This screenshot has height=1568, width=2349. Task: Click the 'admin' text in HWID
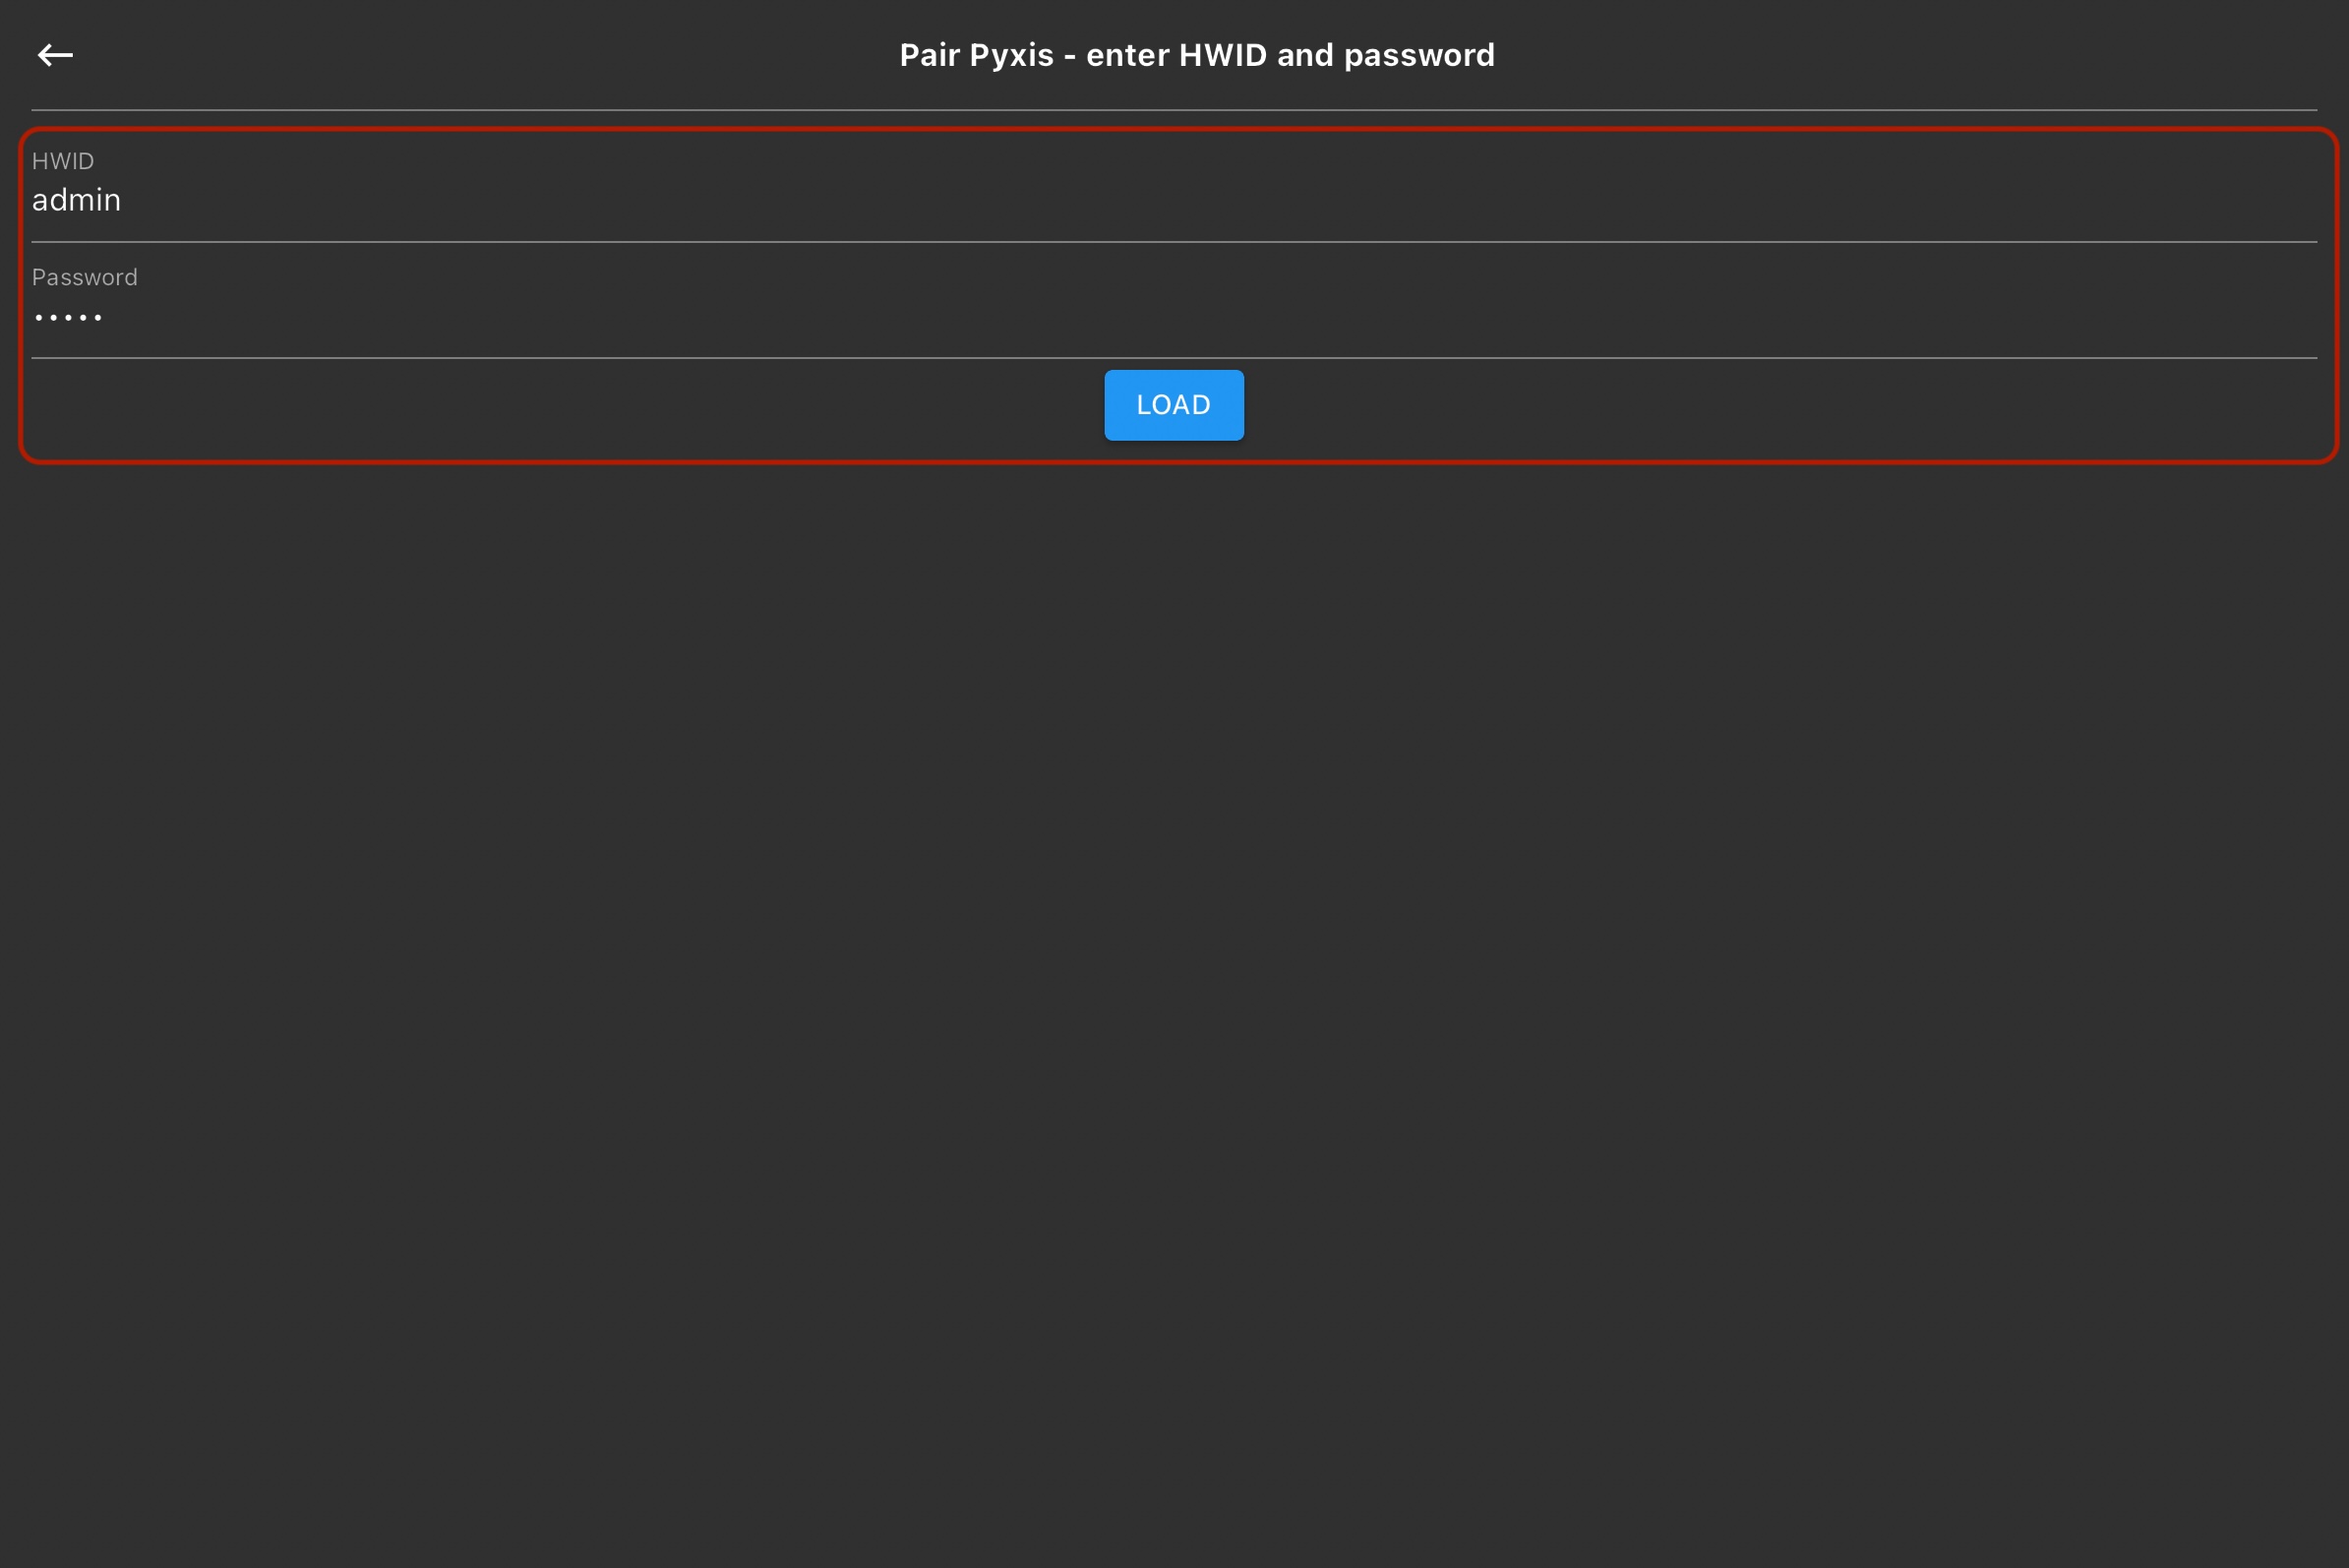click(x=76, y=200)
